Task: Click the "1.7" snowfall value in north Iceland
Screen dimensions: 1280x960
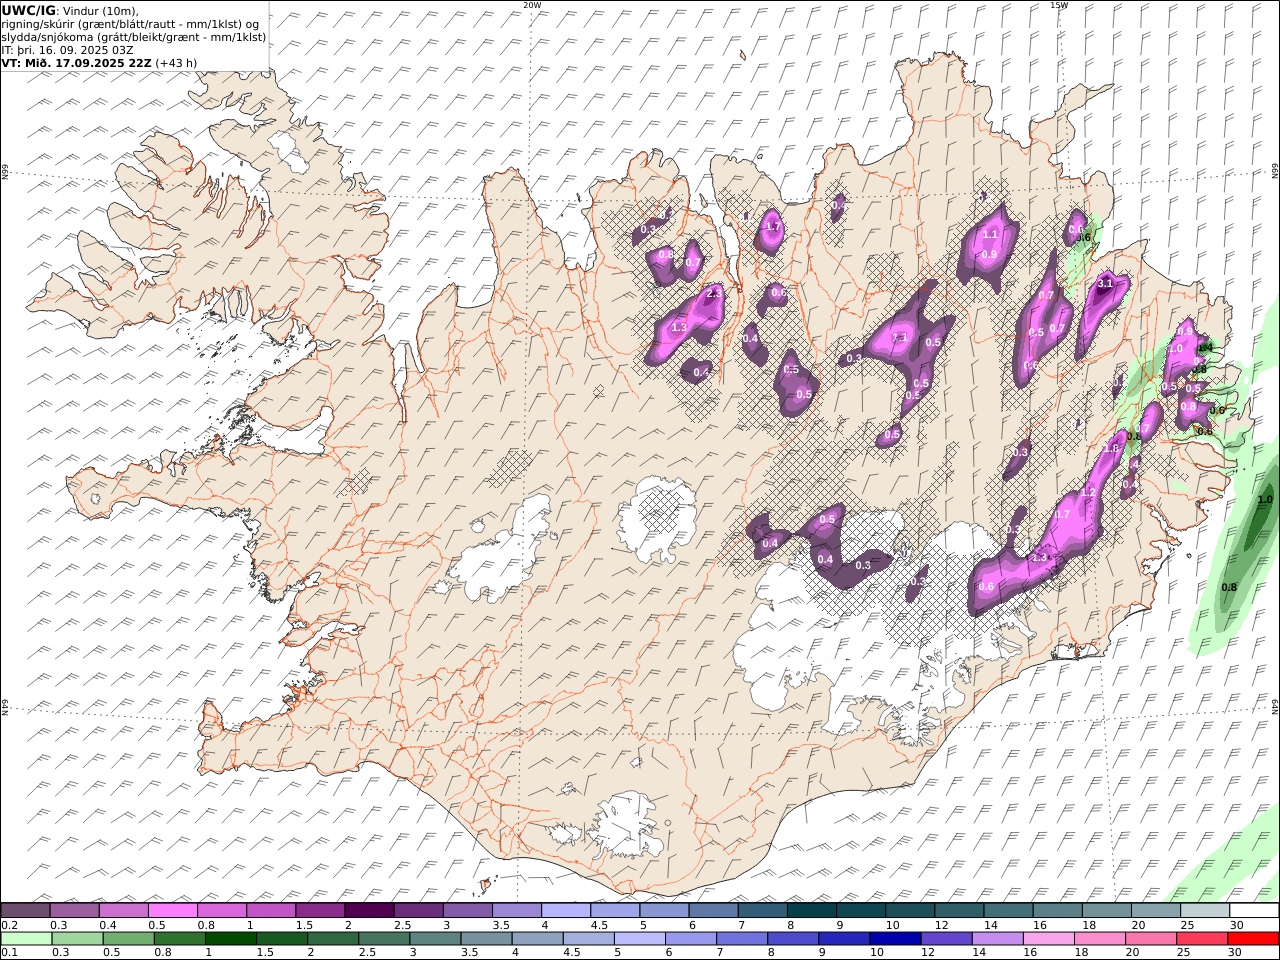Action: [x=772, y=227]
